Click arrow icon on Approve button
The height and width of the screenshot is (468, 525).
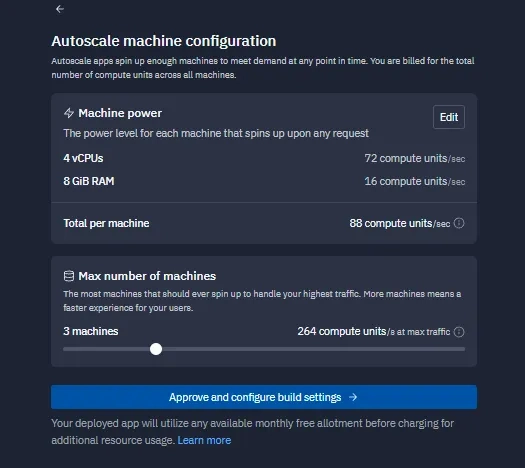pos(353,397)
